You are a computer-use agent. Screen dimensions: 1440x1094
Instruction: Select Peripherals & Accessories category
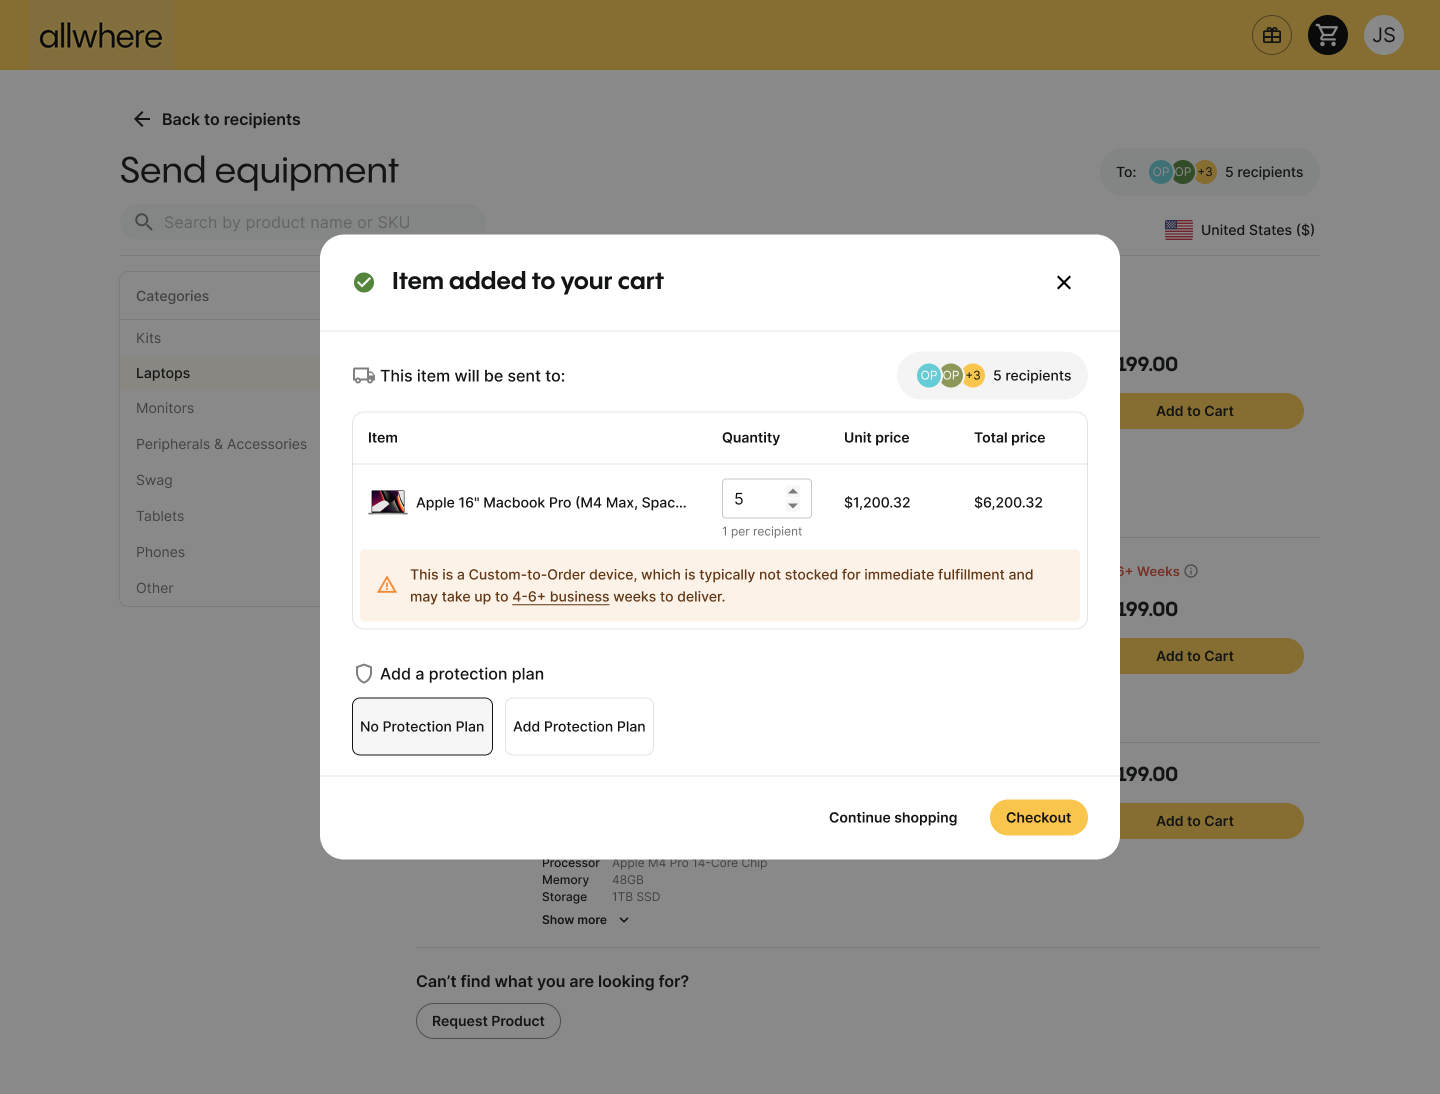[x=221, y=444]
